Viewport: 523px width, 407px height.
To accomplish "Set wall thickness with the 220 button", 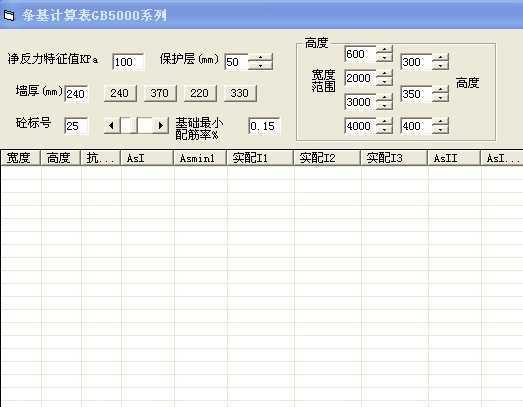I will point(200,93).
